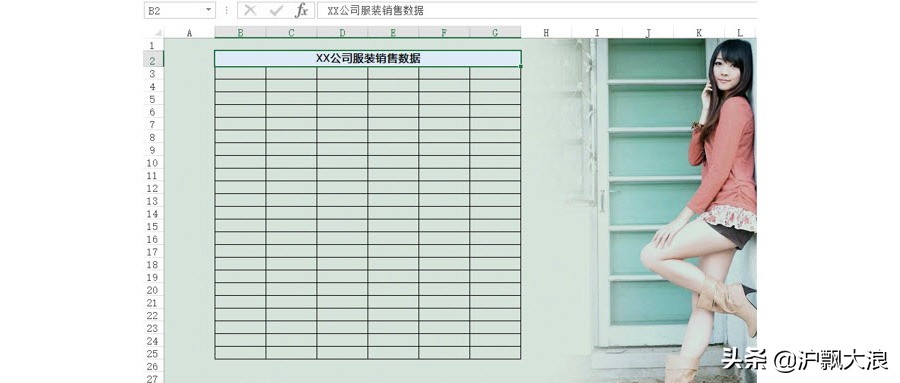Viewport: 900px width, 383px height.
Task: Select row 3 header
Action: [152, 74]
